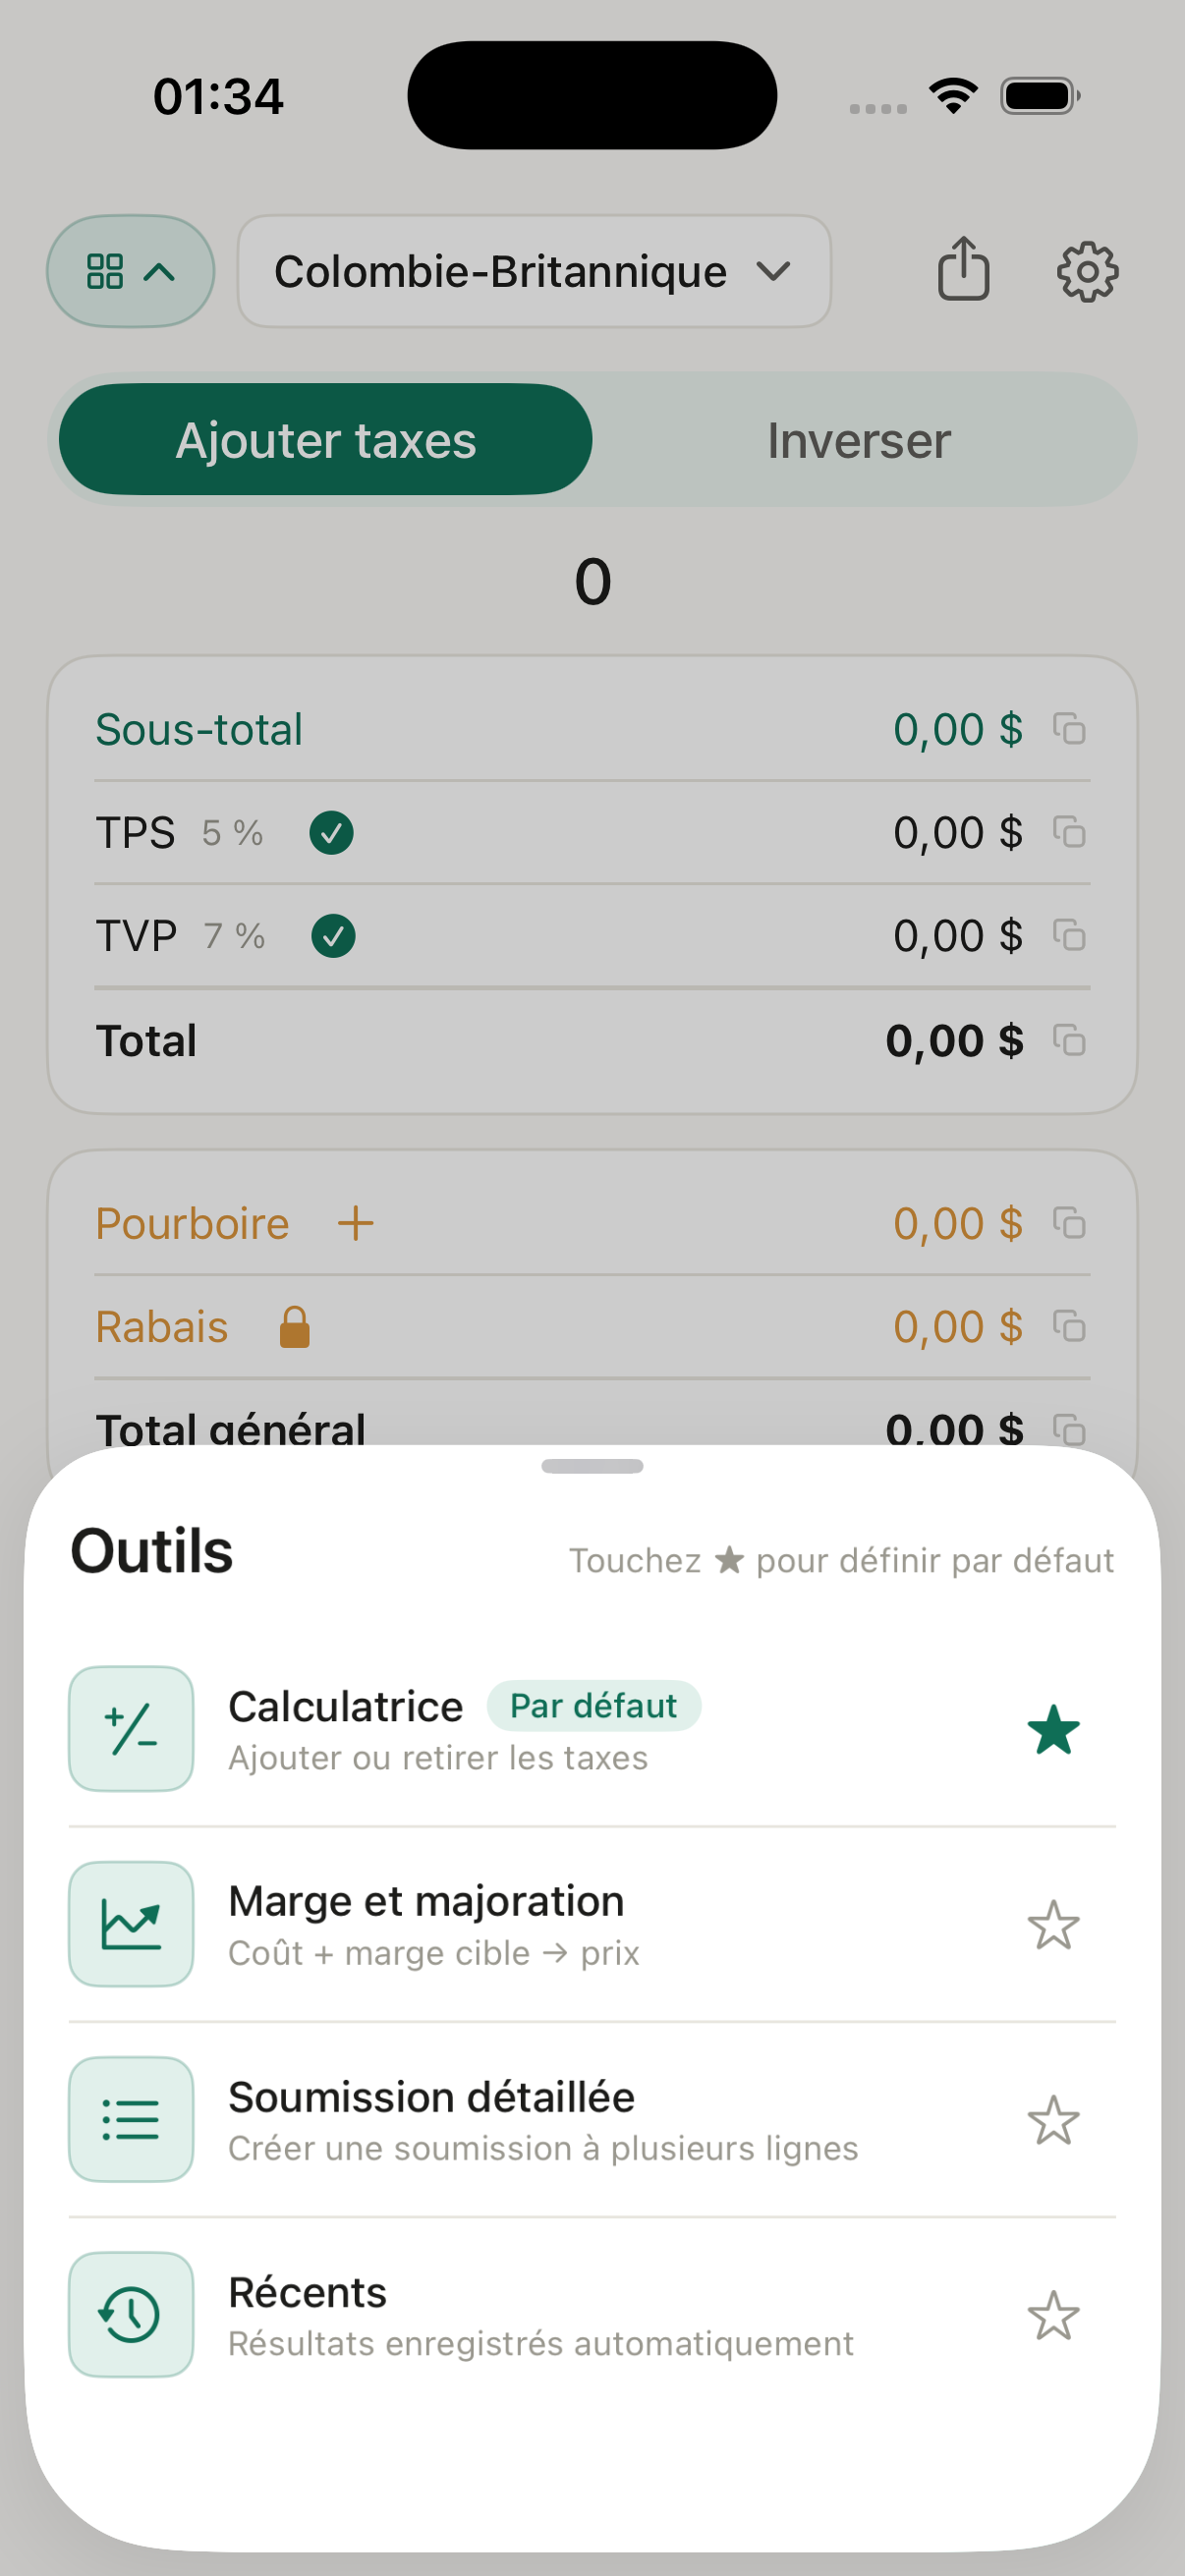Image resolution: width=1185 pixels, height=2576 pixels.
Task: Add a tip with Pourboire plus icon
Action: click(355, 1223)
